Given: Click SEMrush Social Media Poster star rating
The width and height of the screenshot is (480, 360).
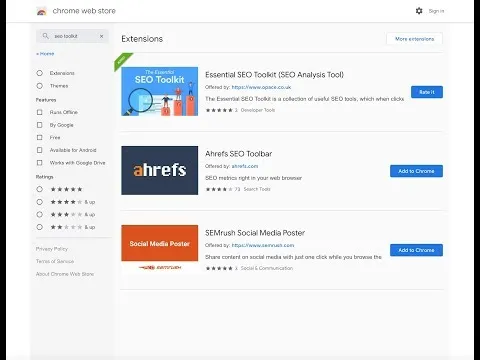Looking at the screenshot, I should click(219, 268).
